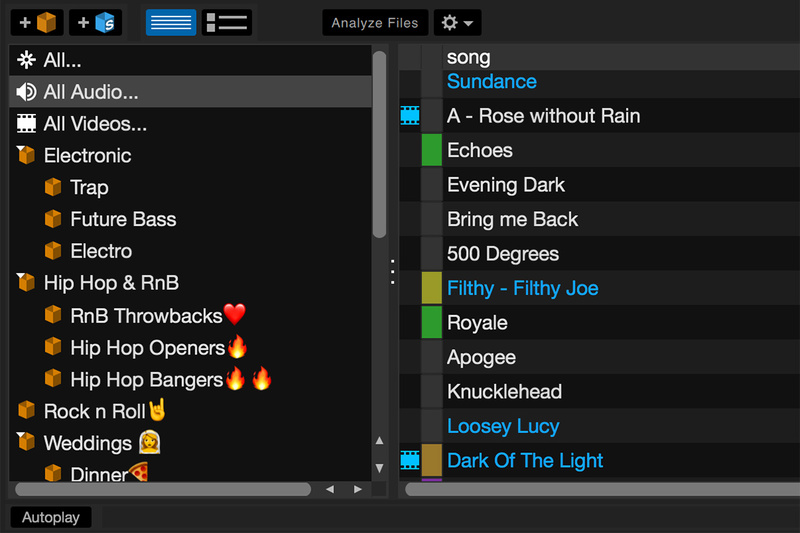Click the Rock n Roll crate icon
Viewport: 800px width, 533px height.
[x=26, y=411]
